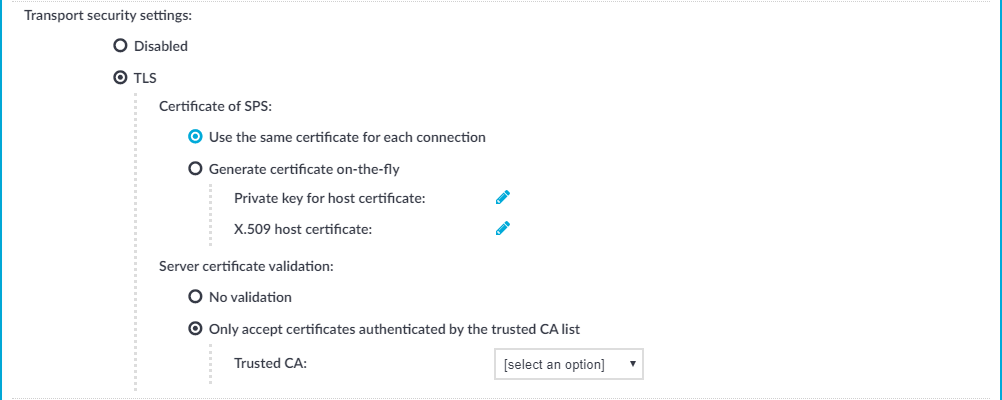This screenshot has width=1002, height=400.
Task: Edit the X.509 host certificate pencil icon
Action: point(503,228)
